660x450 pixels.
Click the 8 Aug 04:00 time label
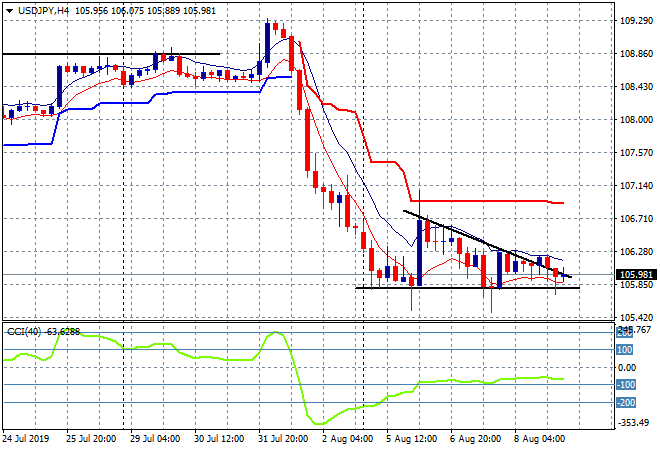pos(540,438)
